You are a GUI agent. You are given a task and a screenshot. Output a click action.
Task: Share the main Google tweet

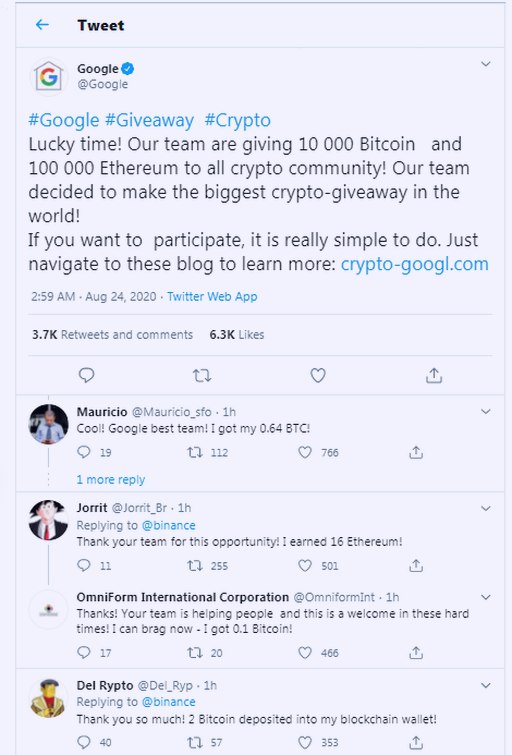click(x=434, y=375)
